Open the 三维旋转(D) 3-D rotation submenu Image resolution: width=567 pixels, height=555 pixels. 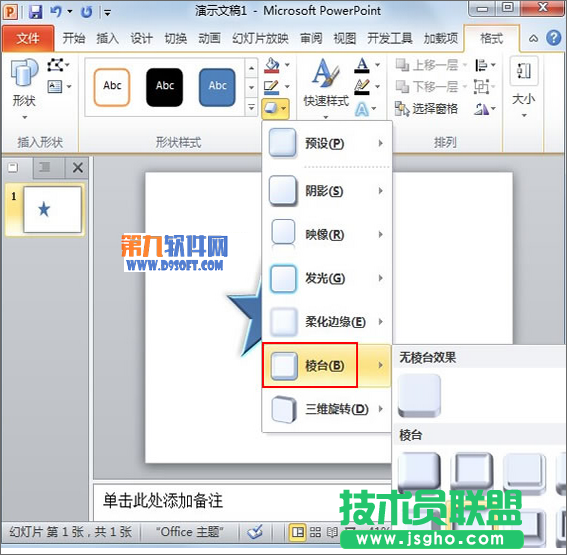point(327,409)
